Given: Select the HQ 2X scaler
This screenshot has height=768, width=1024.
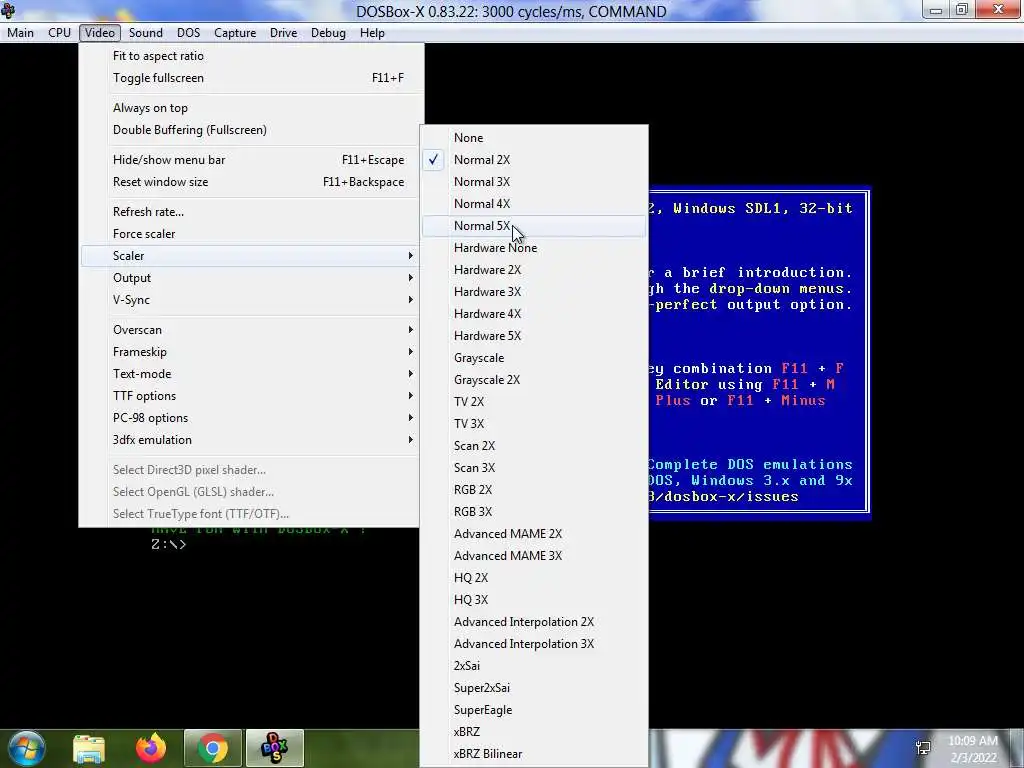Looking at the screenshot, I should click(534, 578).
